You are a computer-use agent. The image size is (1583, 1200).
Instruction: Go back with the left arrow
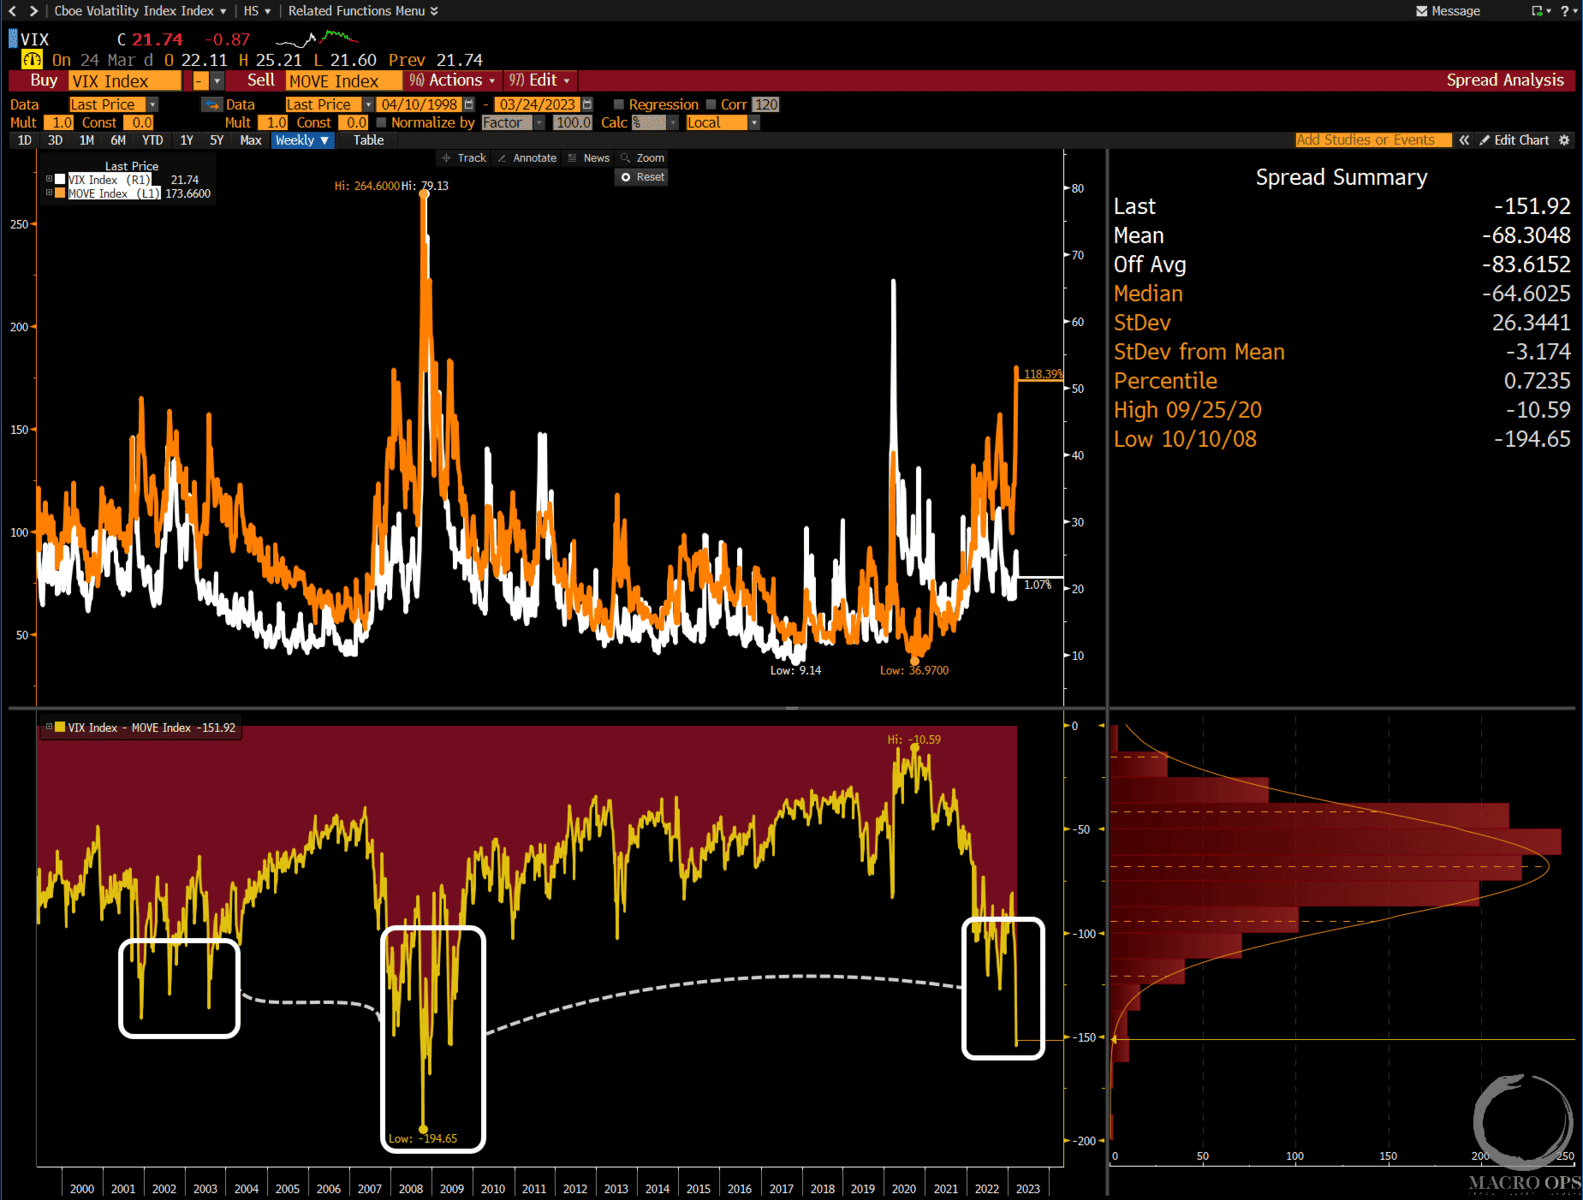point(13,11)
